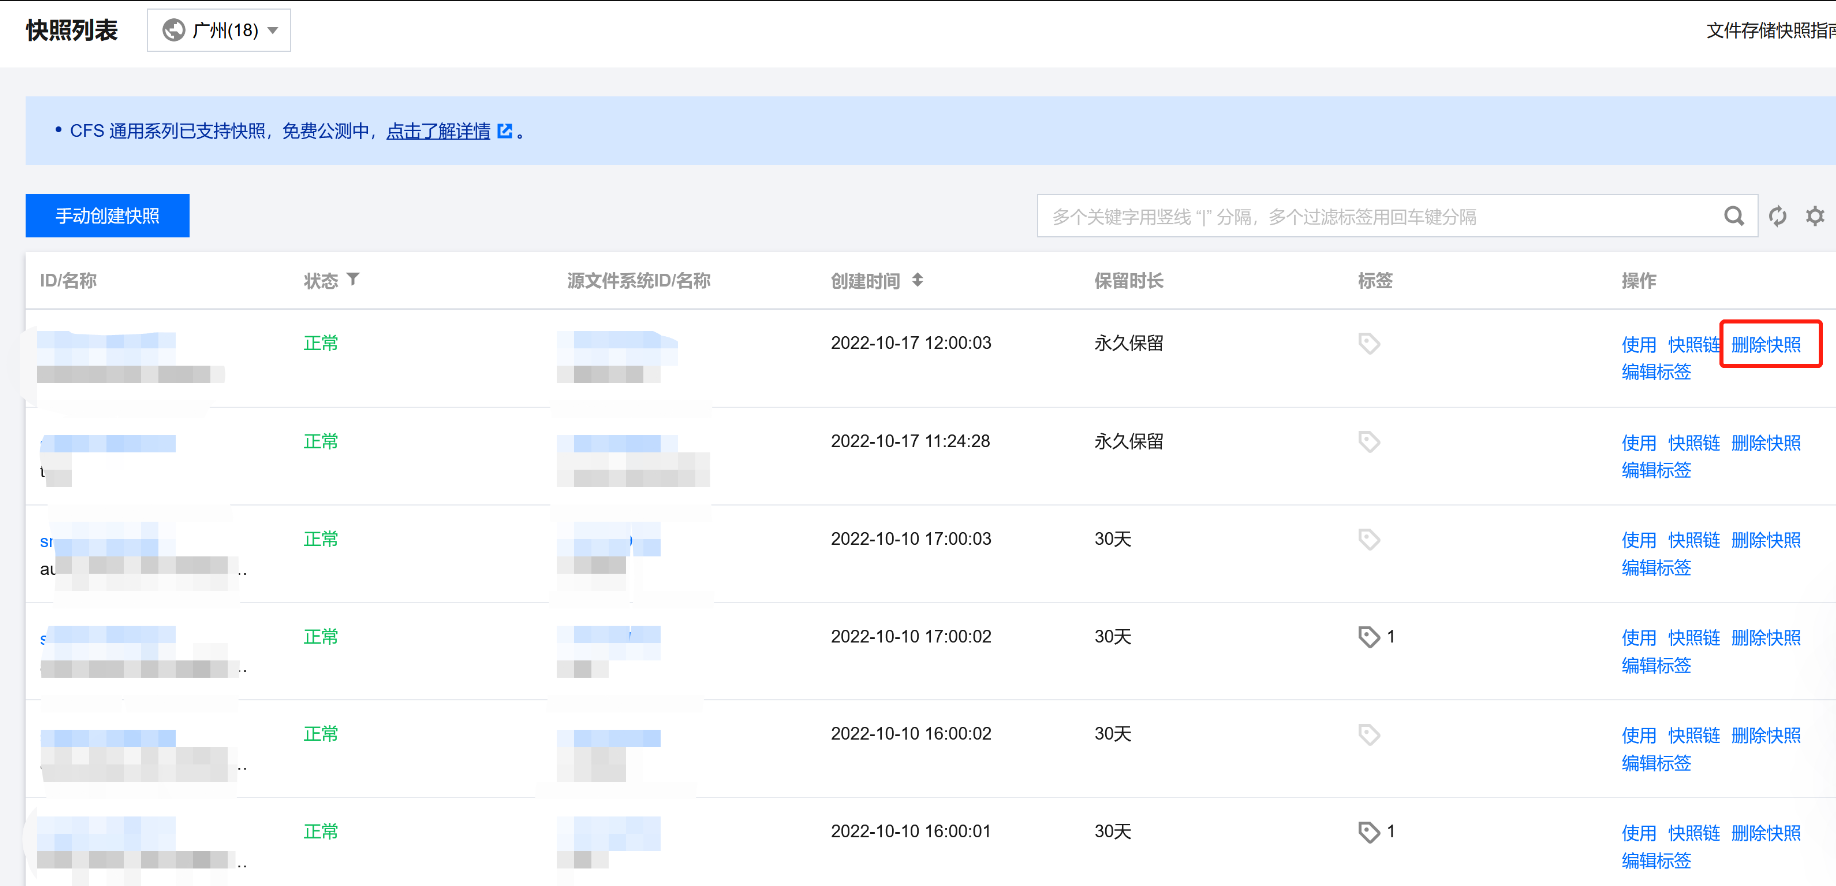Click 快照链 for the 2022-10-17 12:00:03 snapshot
Screen dimensions: 1836x886
(1694, 345)
